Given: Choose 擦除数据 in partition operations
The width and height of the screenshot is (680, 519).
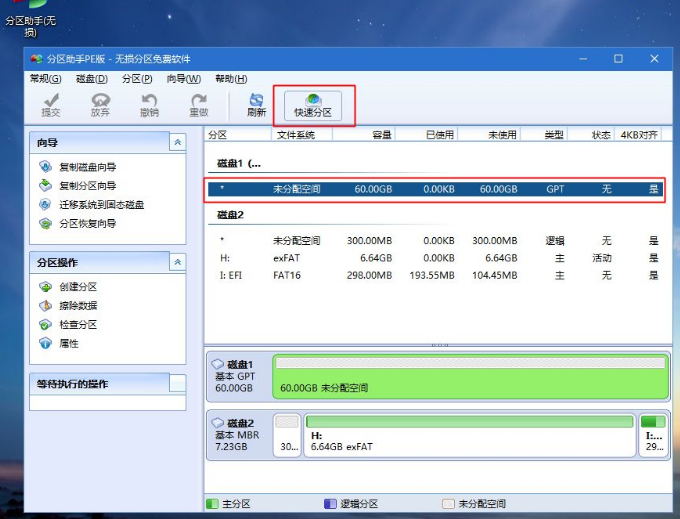Looking at the screenshot, I should tap(77, 306).
